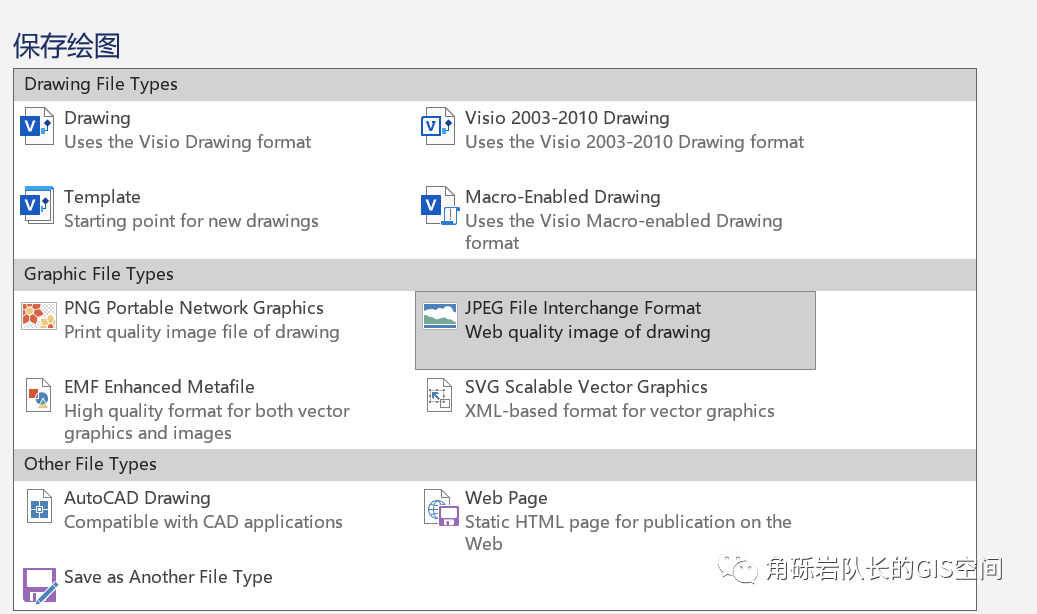Choose the SVG Scalable Vector Graphics label
Image resolution: width=1037 pixels, height=614 pixels.
click(x=586, y=387)
